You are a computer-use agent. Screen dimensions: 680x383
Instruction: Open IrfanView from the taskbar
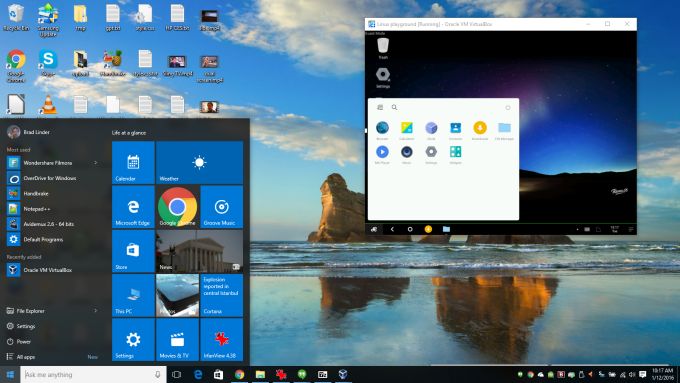pyautogui.click(x=281, y=374)
